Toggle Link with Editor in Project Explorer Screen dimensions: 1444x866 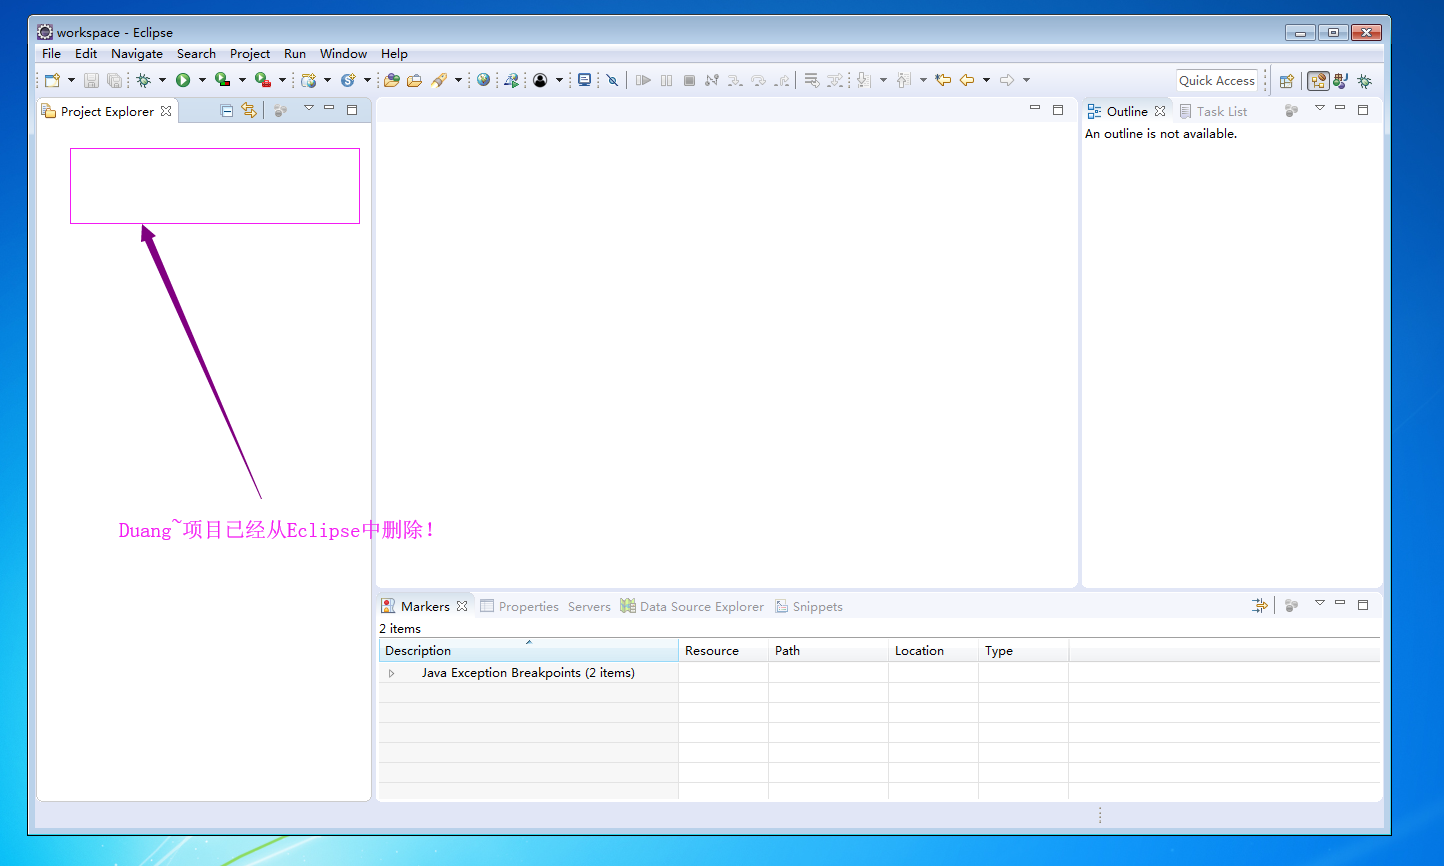coord(249,111)
